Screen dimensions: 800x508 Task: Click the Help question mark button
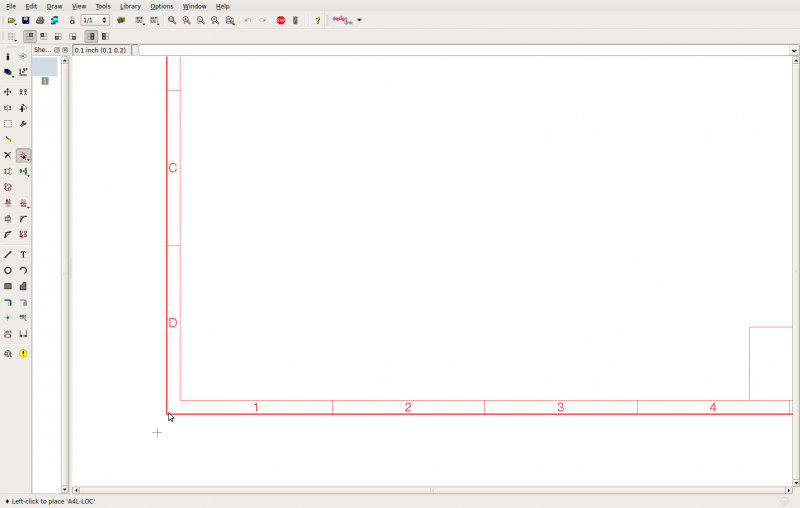click(318, 20)
